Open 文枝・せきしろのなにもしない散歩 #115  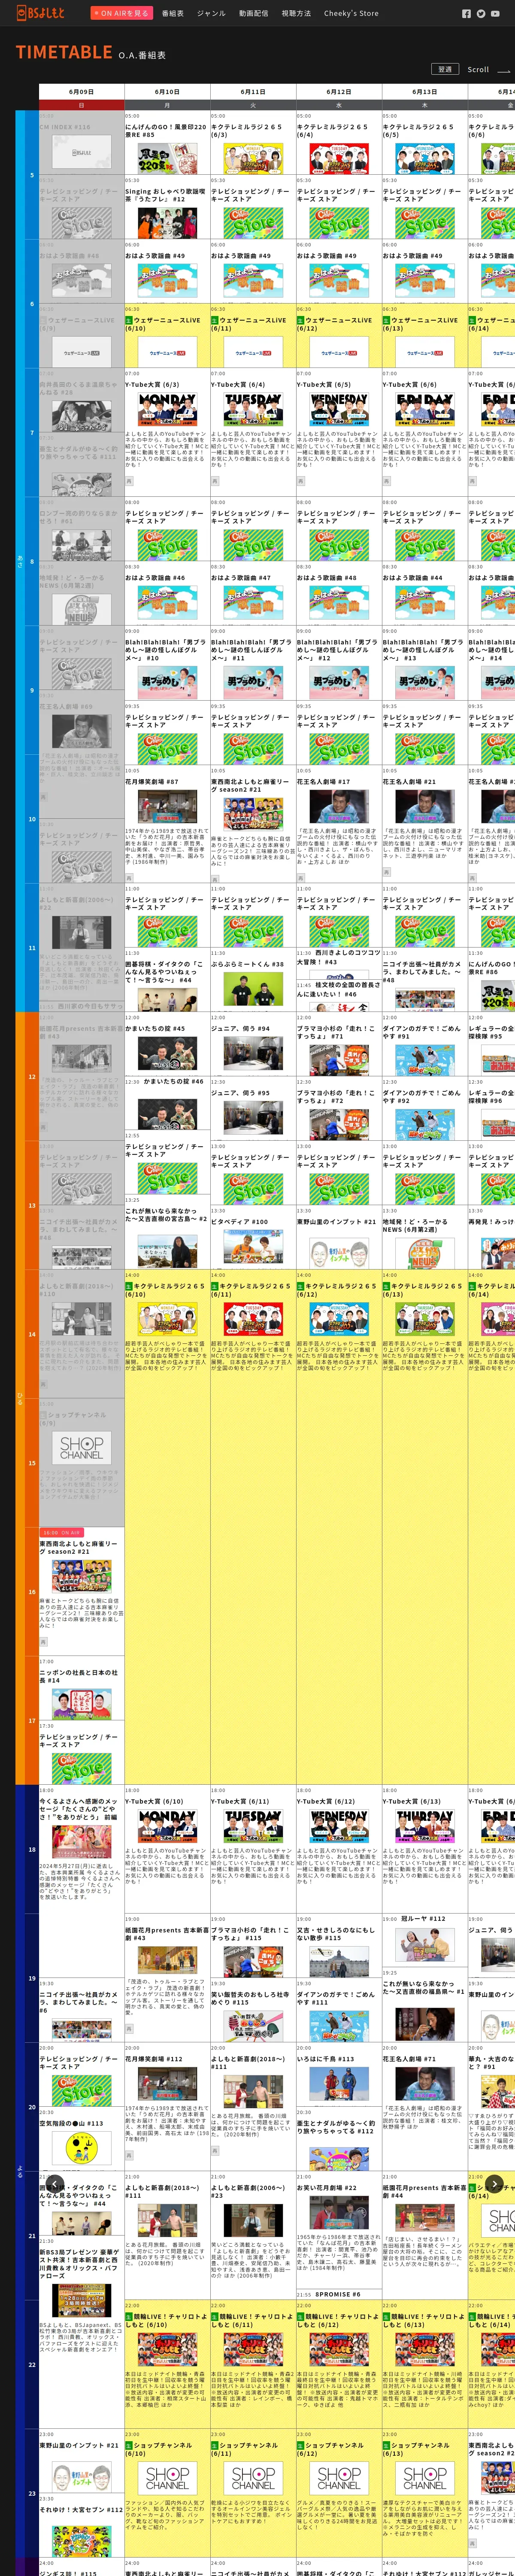point(339,1947)
